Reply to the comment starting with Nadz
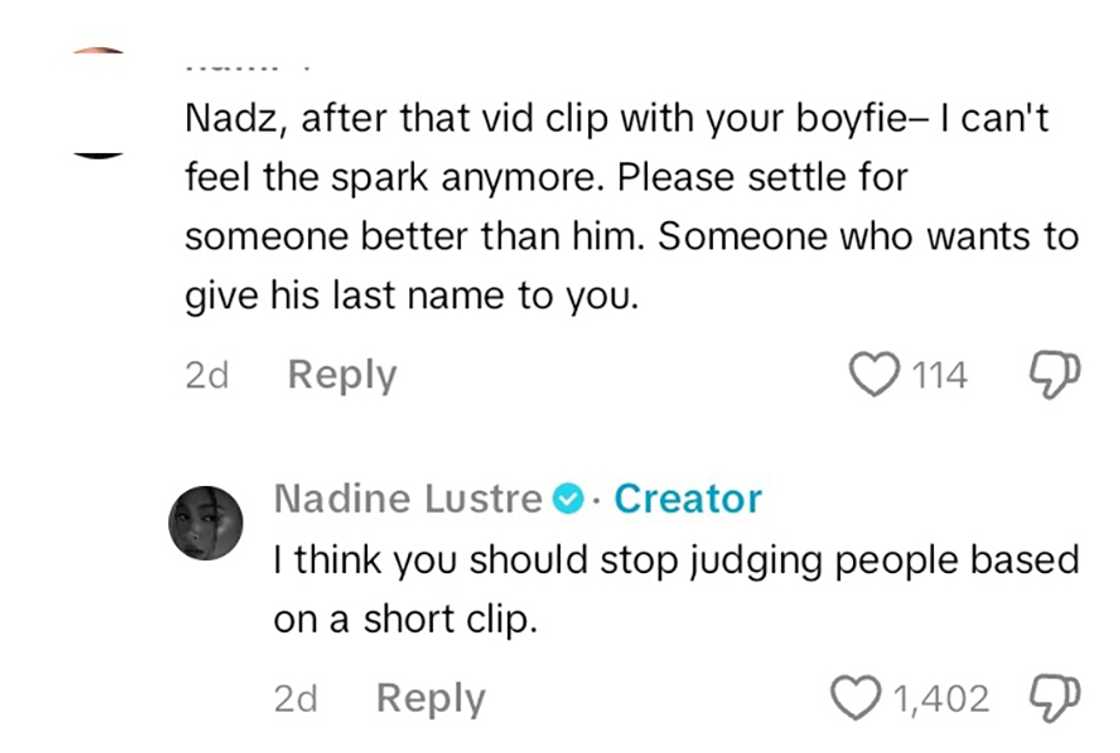This screenshot has height=753, width=1120. point(342,375)
